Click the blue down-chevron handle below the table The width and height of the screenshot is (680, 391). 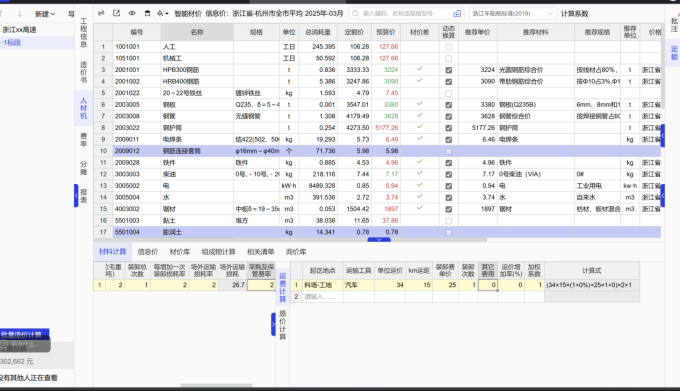click(x=379, y=240)
